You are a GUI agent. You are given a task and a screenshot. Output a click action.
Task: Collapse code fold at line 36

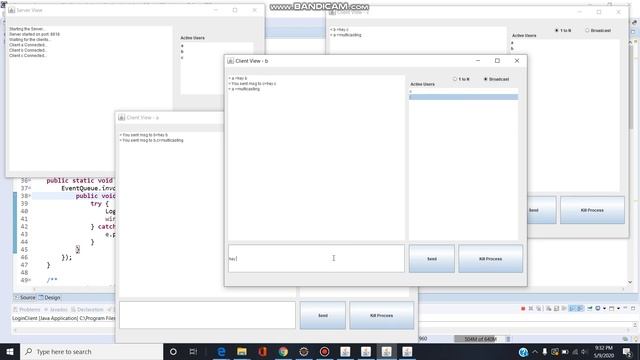point(29,181)
